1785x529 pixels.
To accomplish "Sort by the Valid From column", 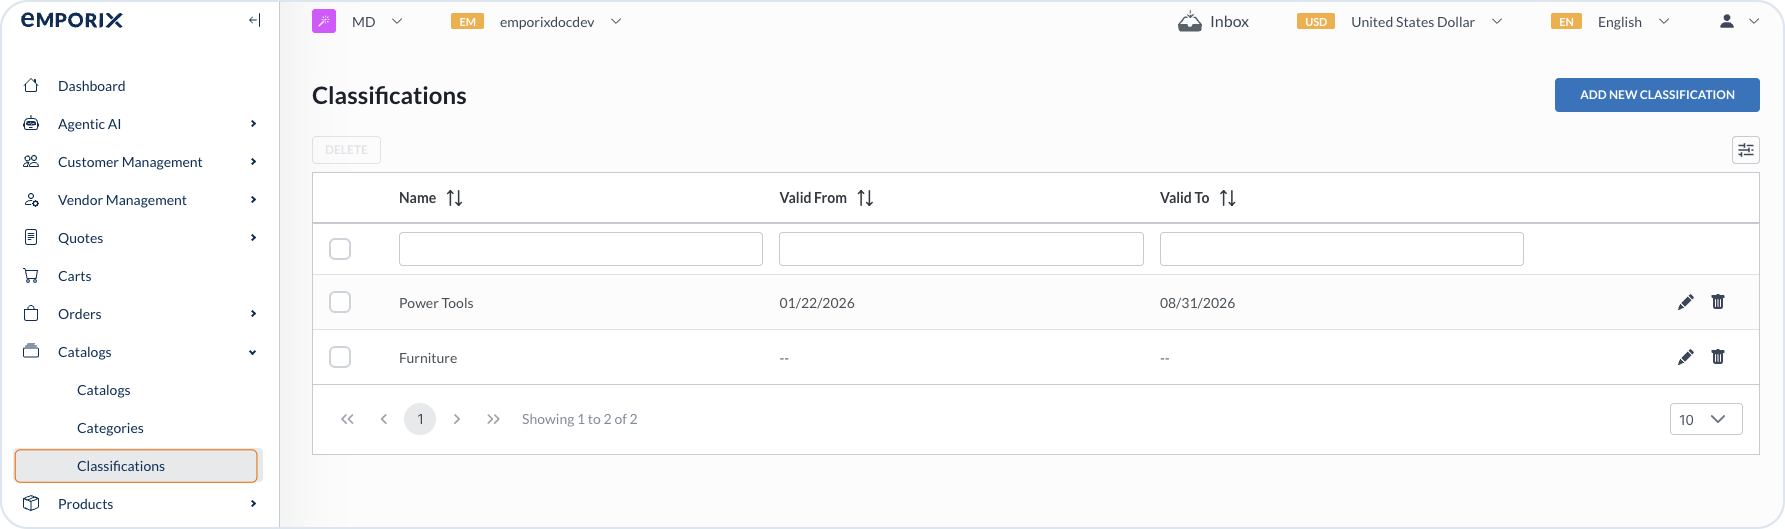I will pos(865,198).
